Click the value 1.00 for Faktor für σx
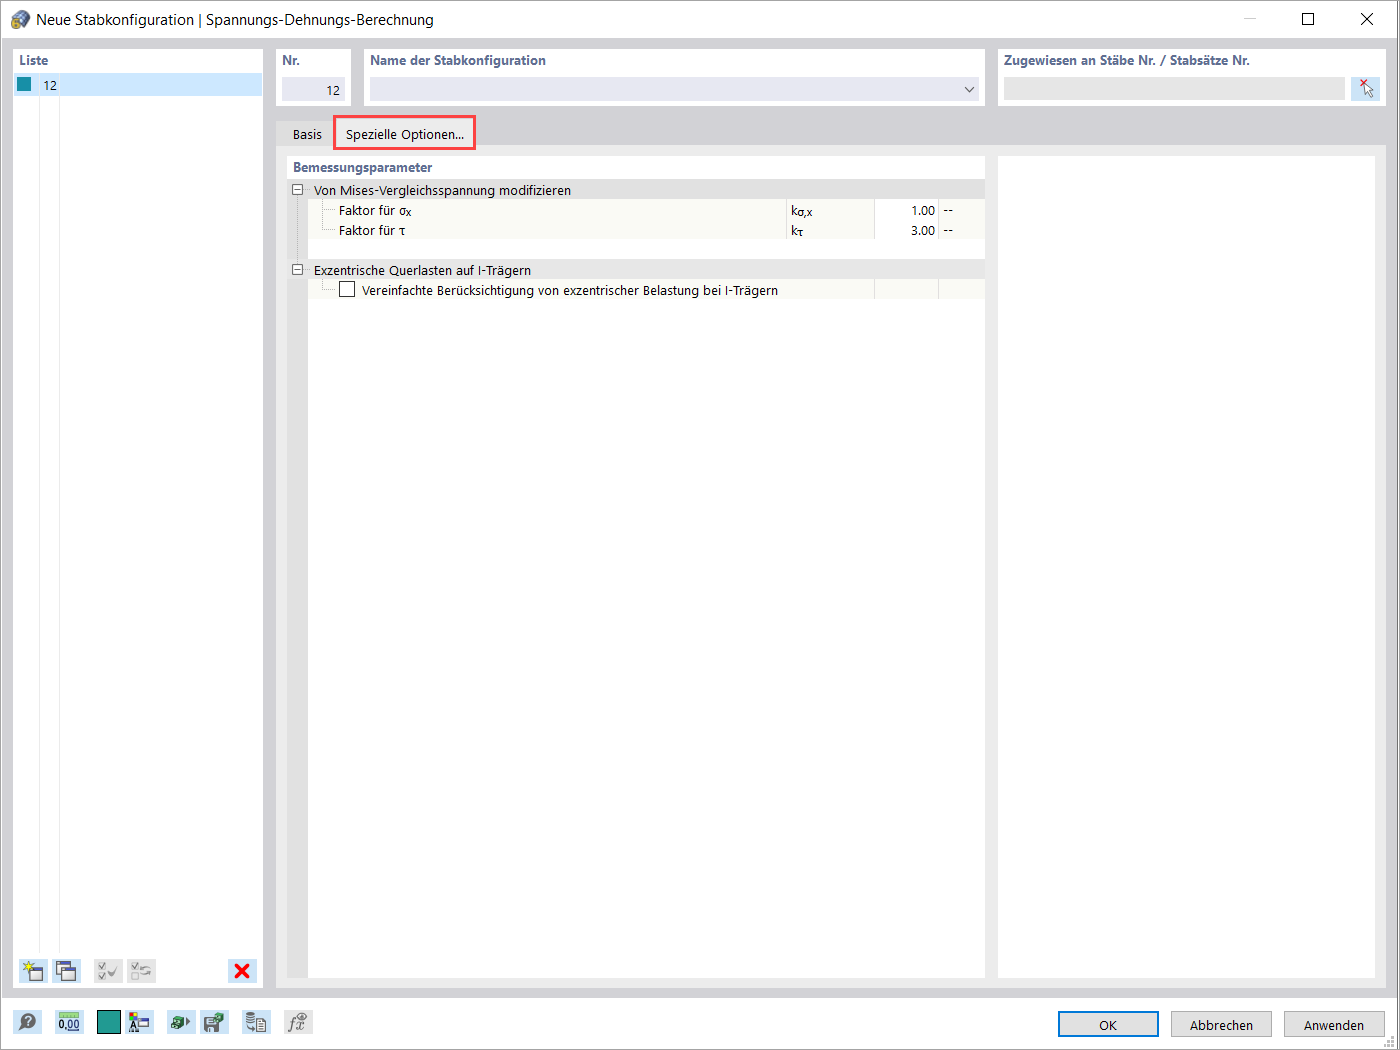 906,210
